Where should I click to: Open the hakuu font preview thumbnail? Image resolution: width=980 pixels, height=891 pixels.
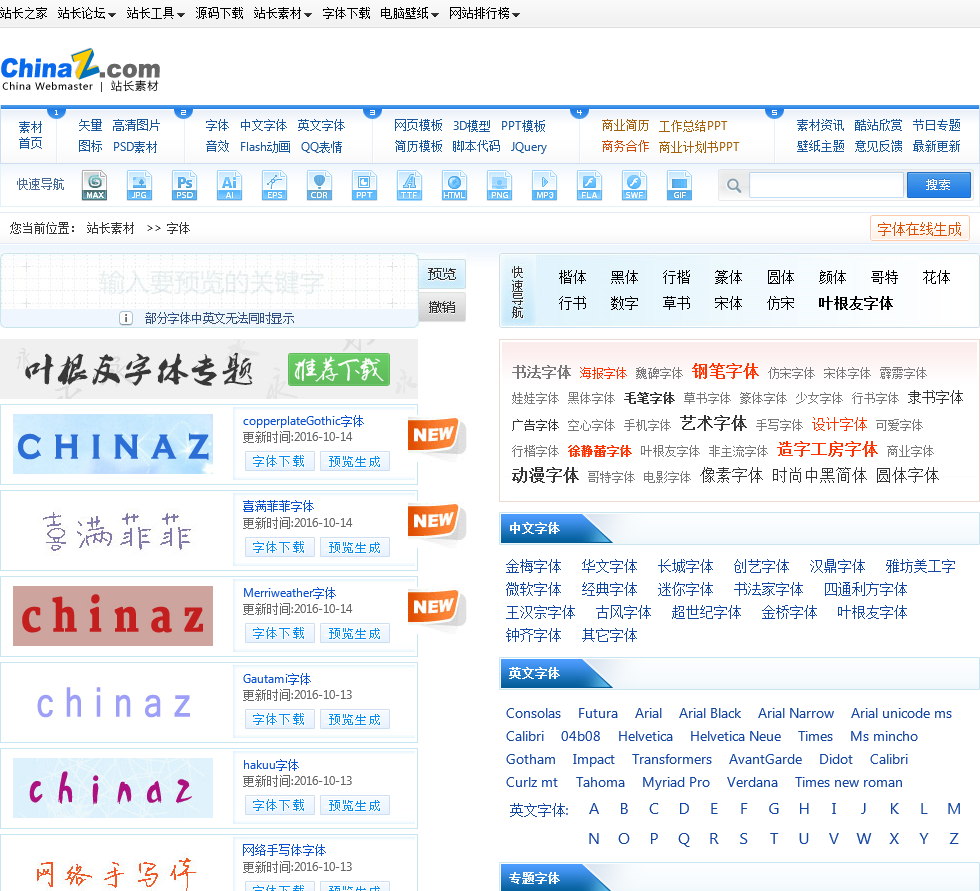pyautogui.click(x=113, y=788)
